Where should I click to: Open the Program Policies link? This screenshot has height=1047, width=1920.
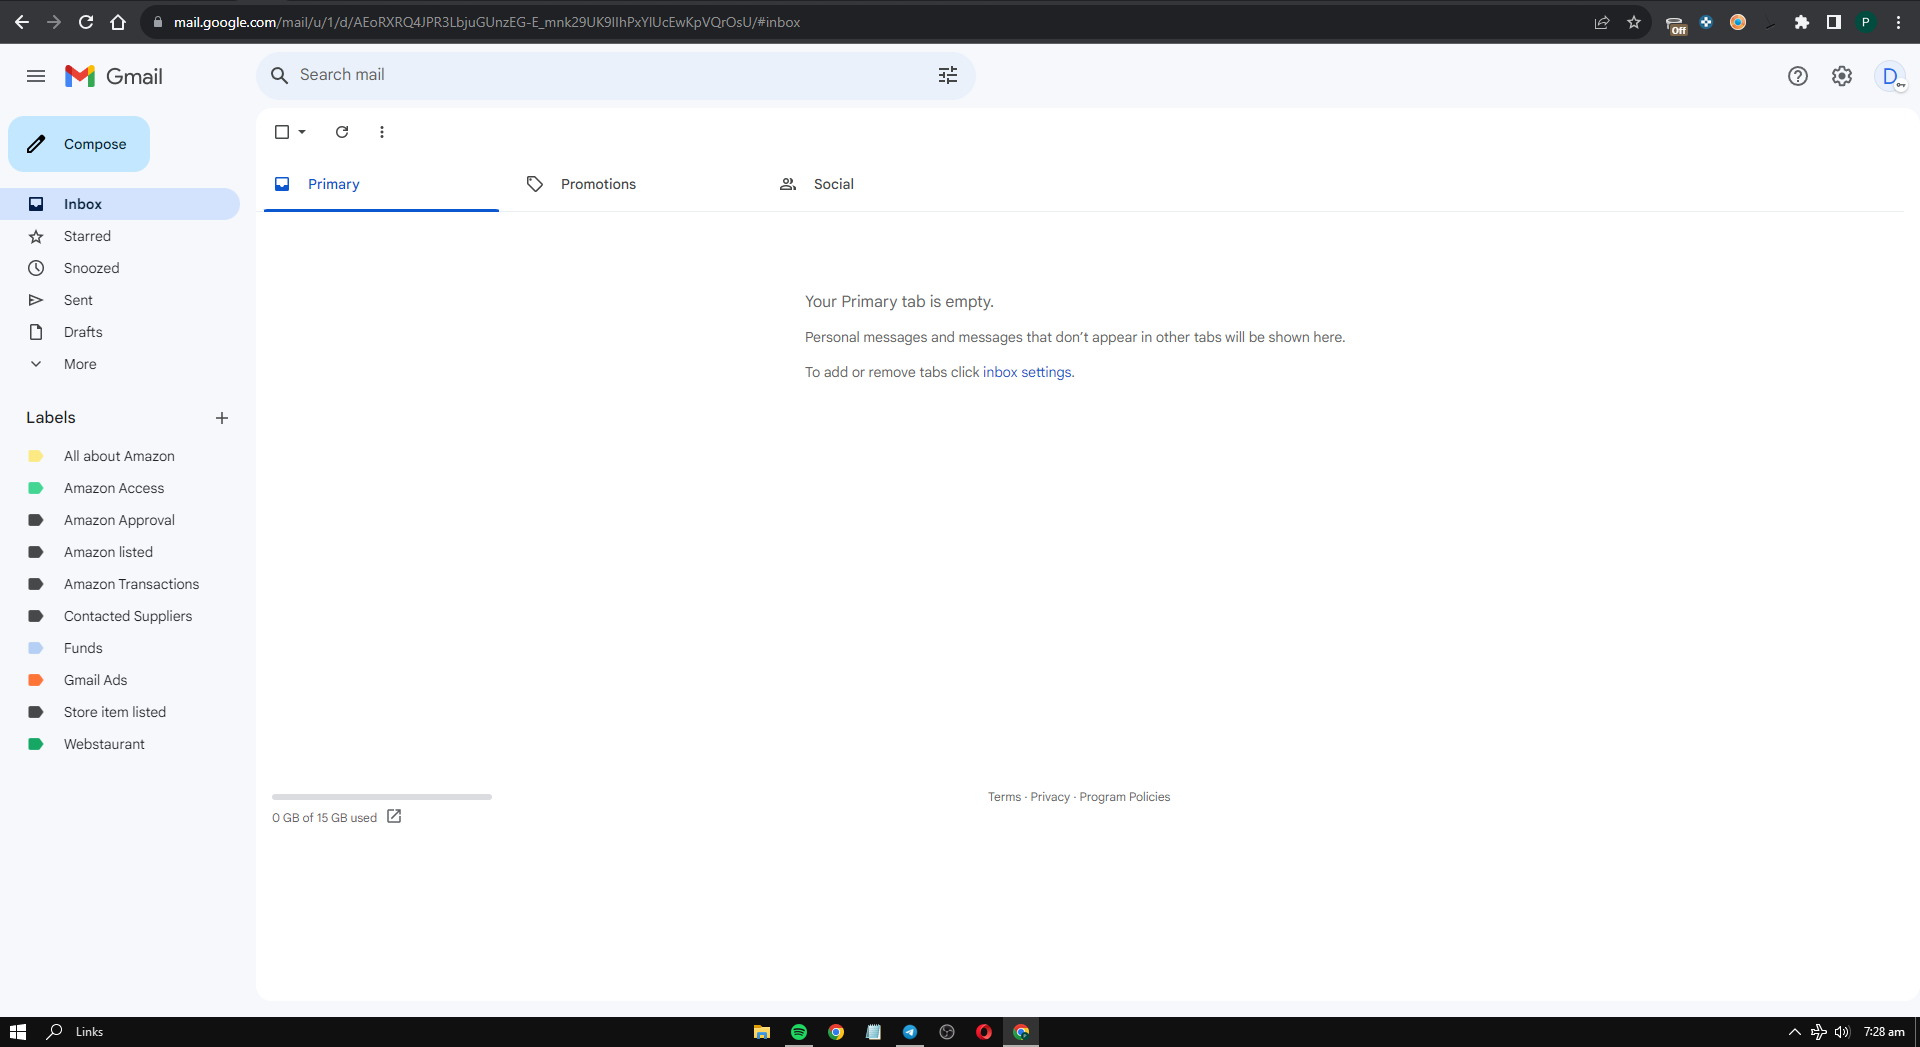tap(1124, 797)
